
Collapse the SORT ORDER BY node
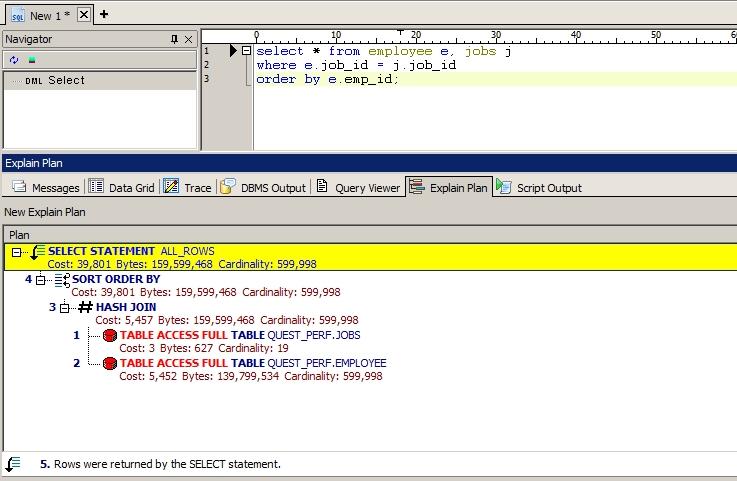tap(41, 280)
